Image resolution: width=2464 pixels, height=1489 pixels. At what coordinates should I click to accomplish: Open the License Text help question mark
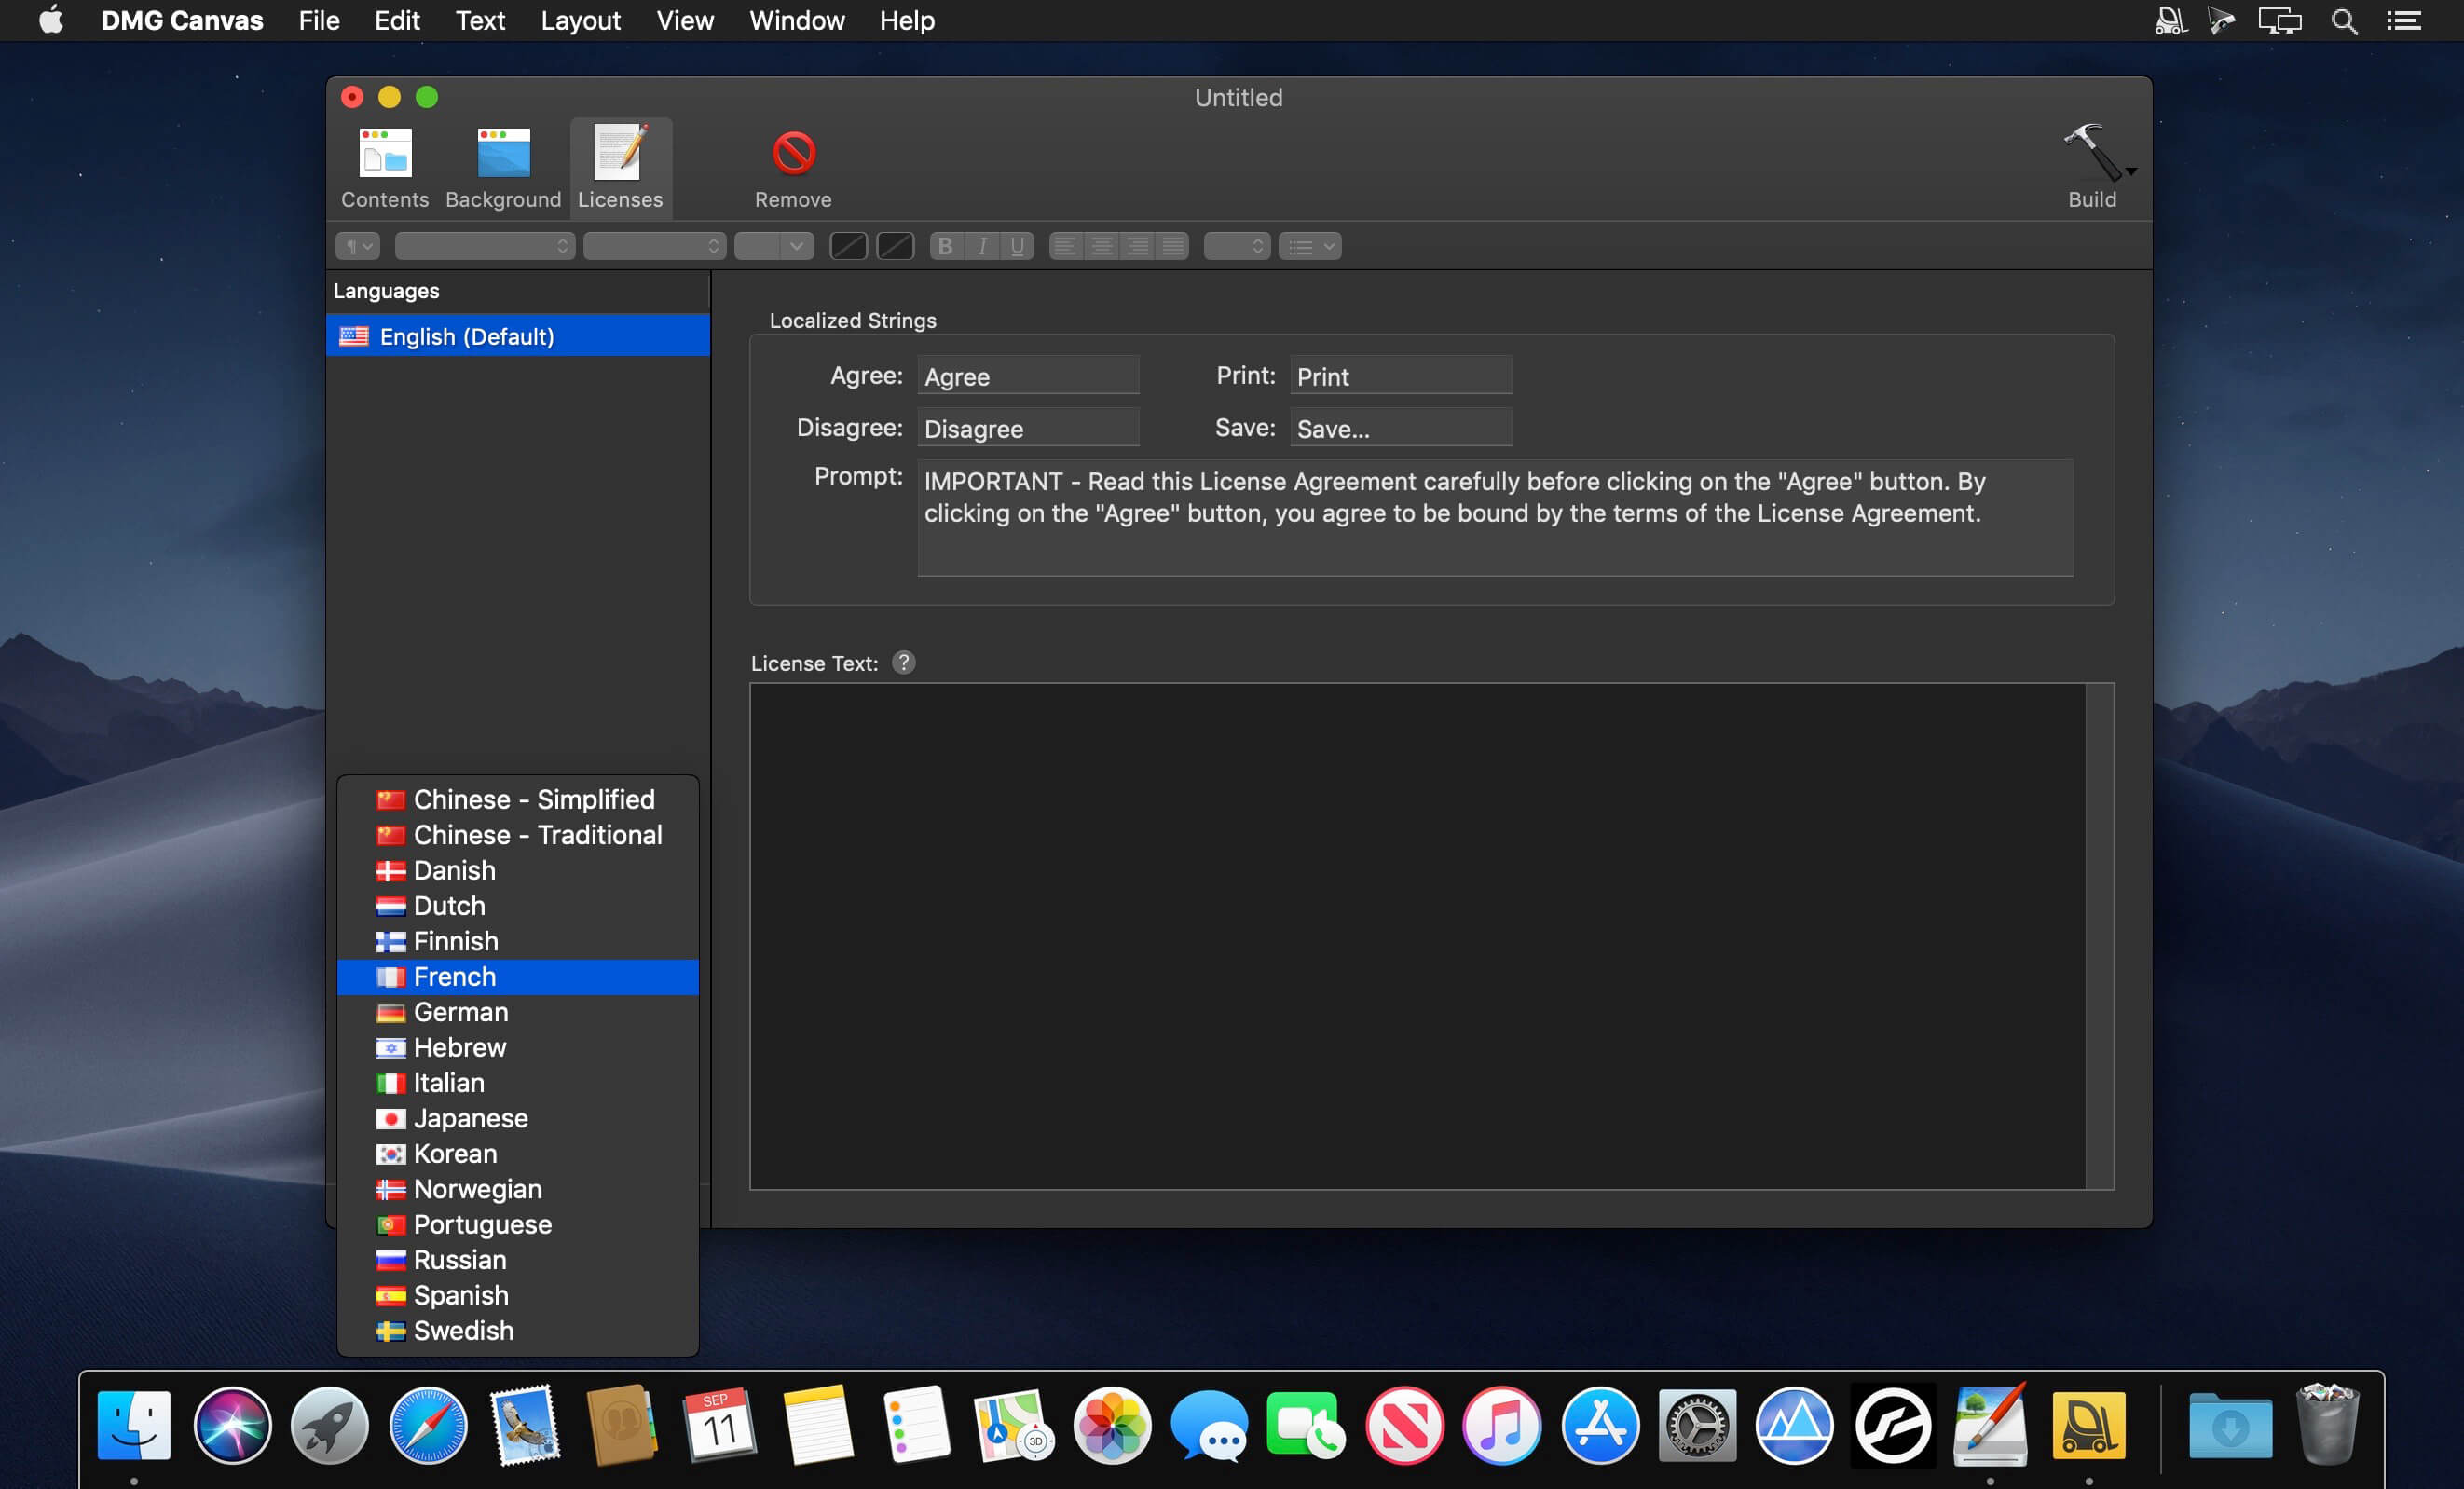point(903,662)
